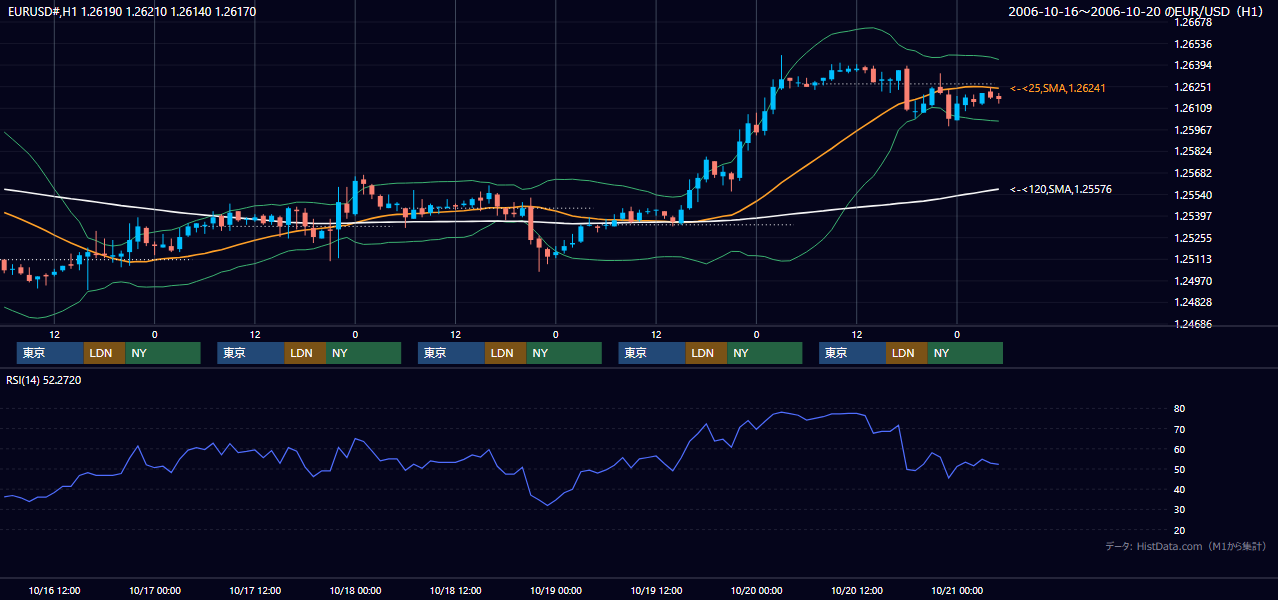Select the 10/19 00:00 time axis label

[x=555, y=590]
